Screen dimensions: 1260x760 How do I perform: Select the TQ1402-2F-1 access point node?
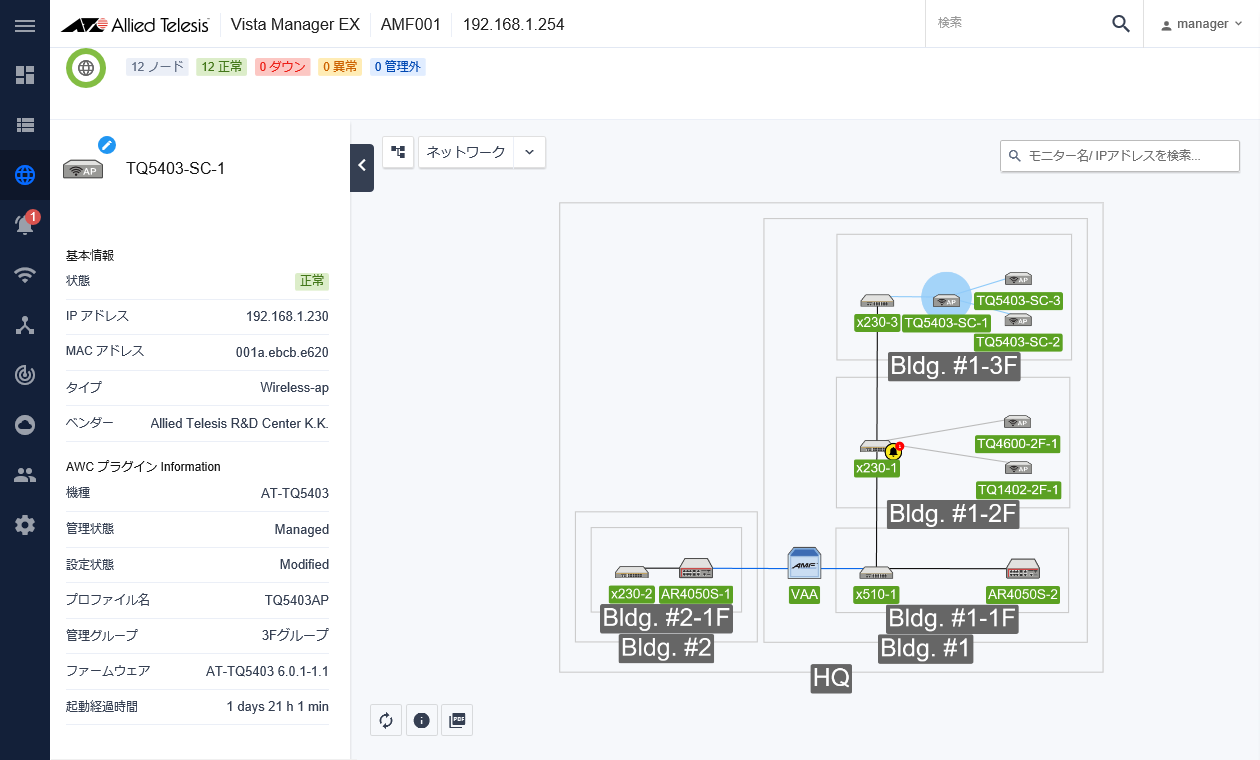pyautogui.click(x=1018, y=468)
